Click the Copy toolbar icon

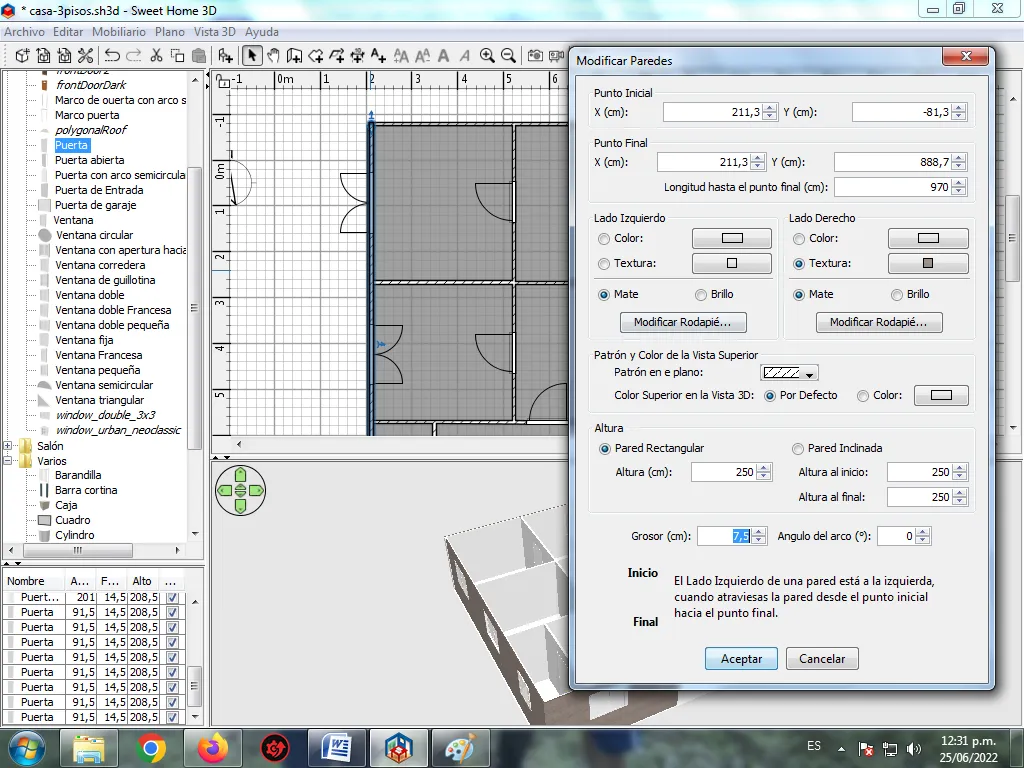pyautogui.click(x=178, y=56)
